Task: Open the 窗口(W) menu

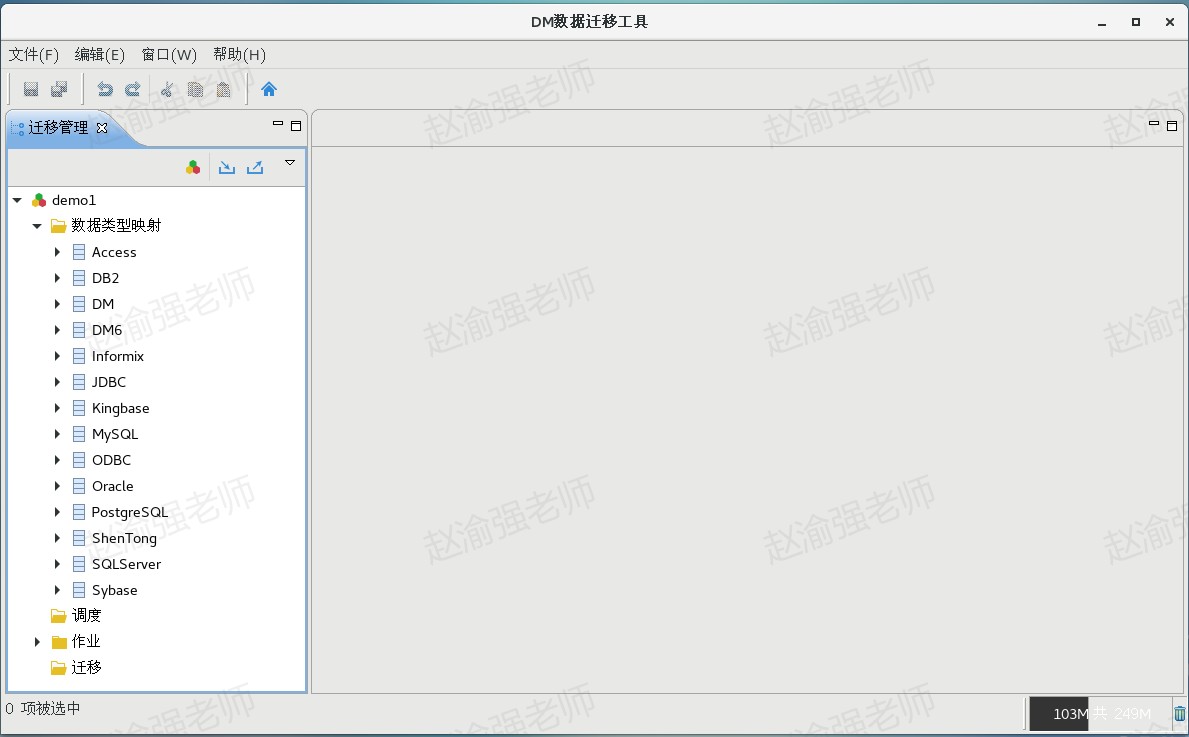Action: point(169,55)
